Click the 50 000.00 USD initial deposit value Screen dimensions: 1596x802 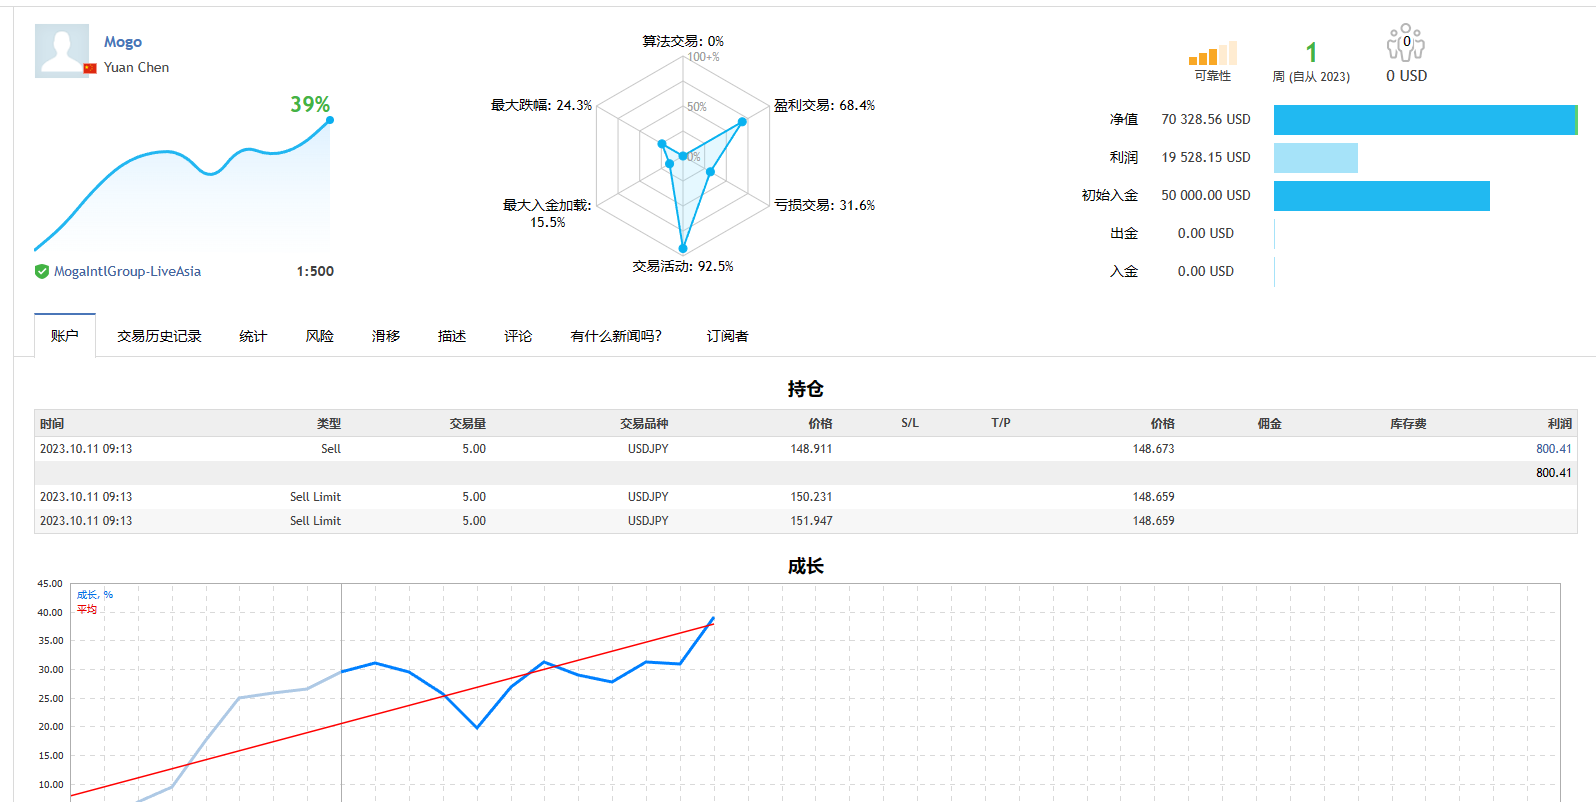coord(1206,195)
